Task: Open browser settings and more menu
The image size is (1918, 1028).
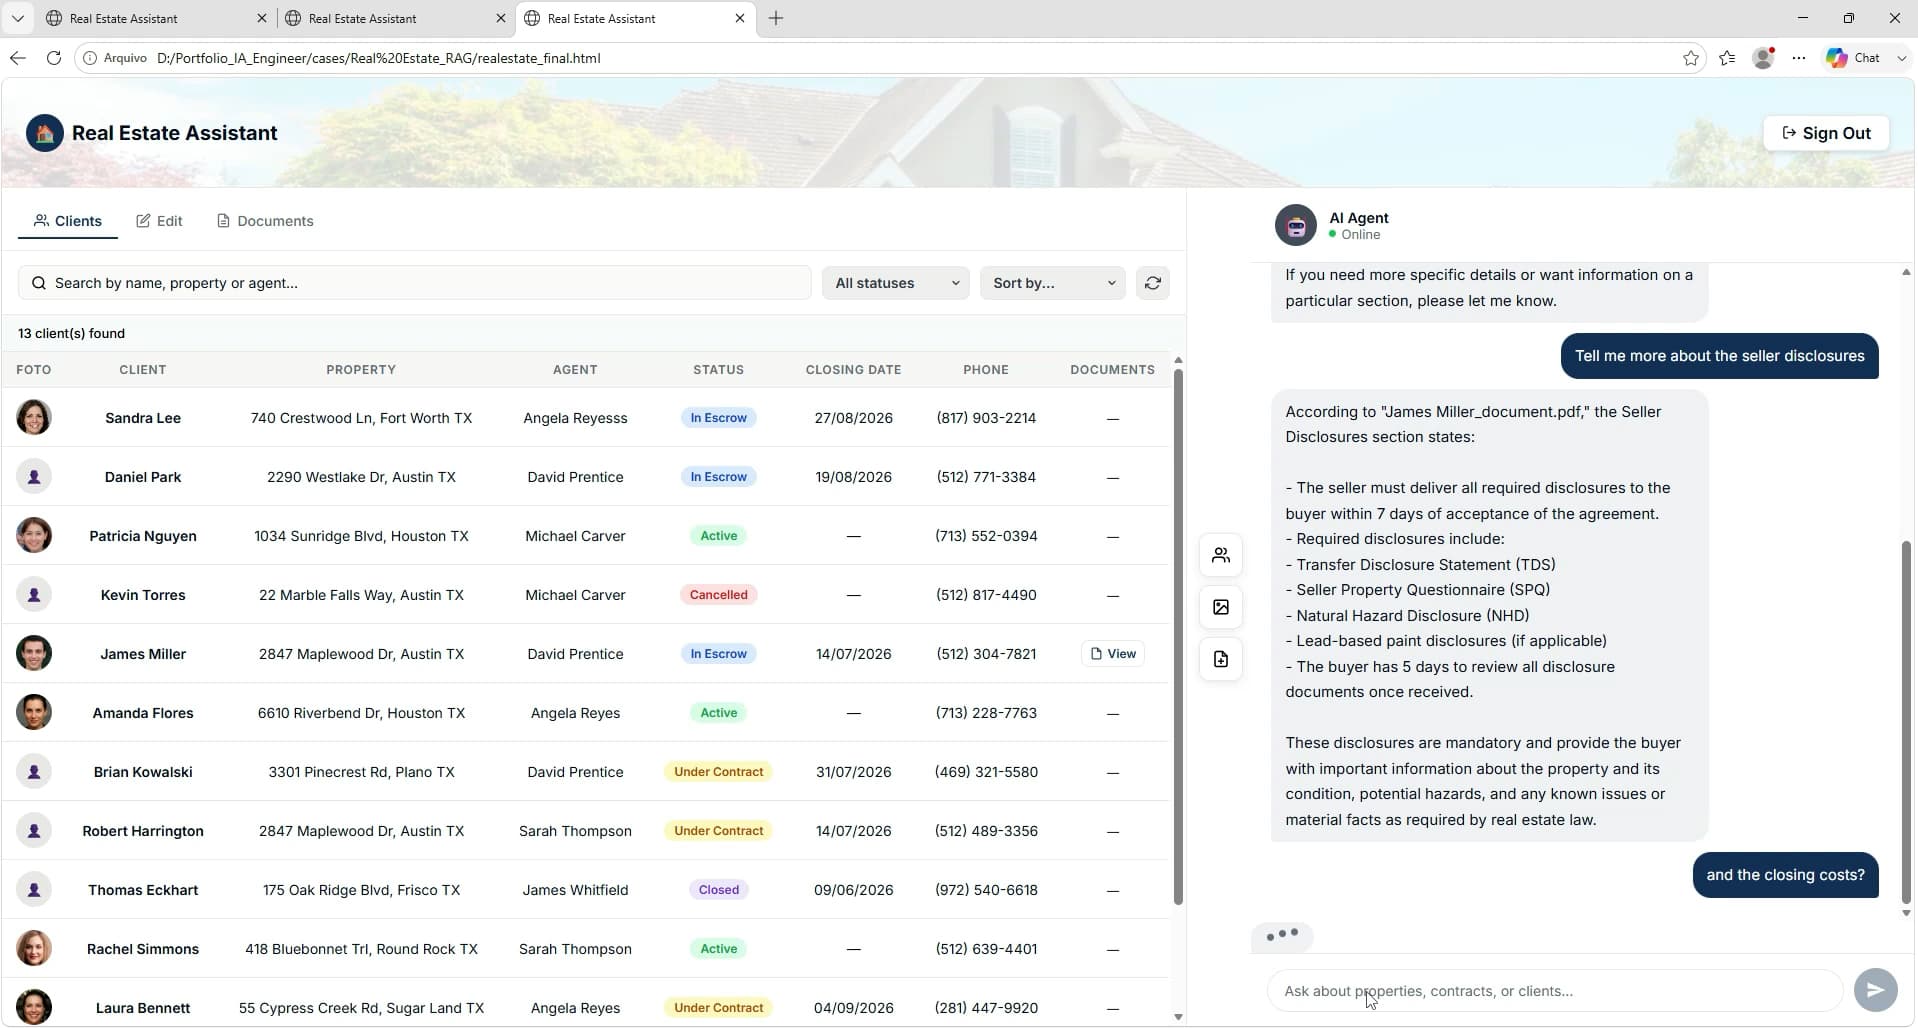Action: click(1799, 58)
